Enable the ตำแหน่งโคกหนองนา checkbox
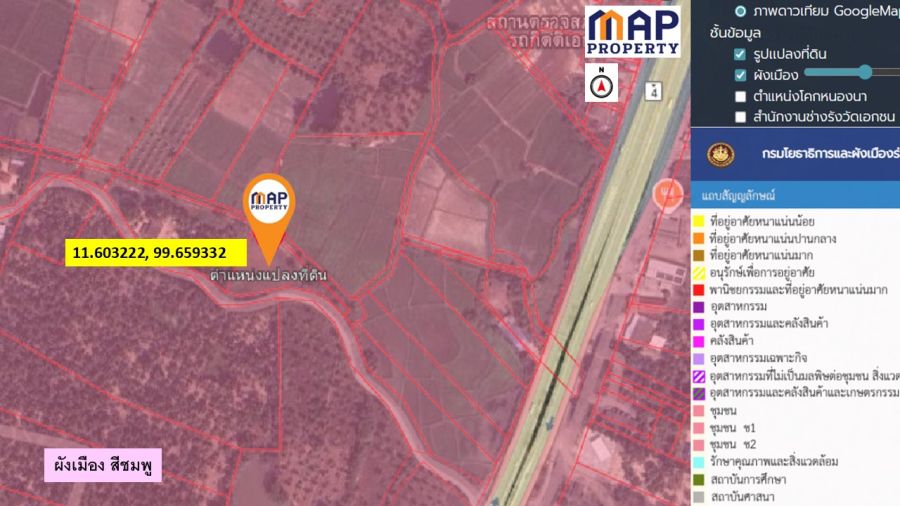This screenshot has width=900, height=506. pyautogui.click(x=741, y=97)
